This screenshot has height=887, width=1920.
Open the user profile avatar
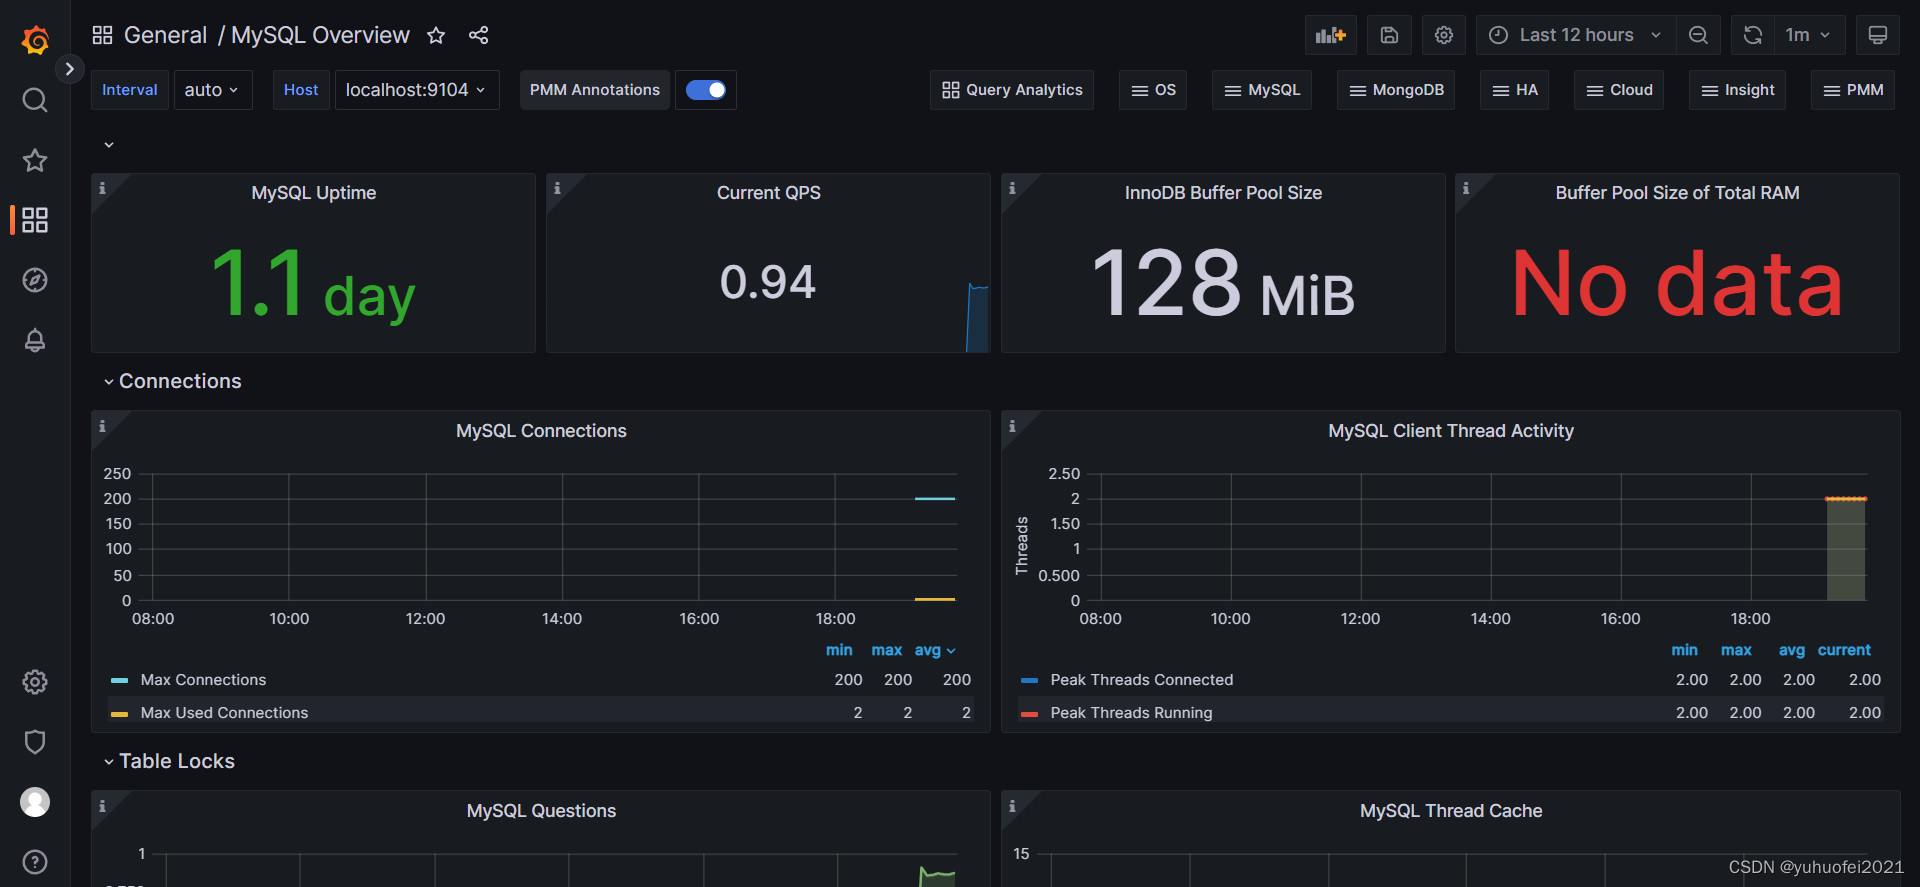[x=35, y=802]
